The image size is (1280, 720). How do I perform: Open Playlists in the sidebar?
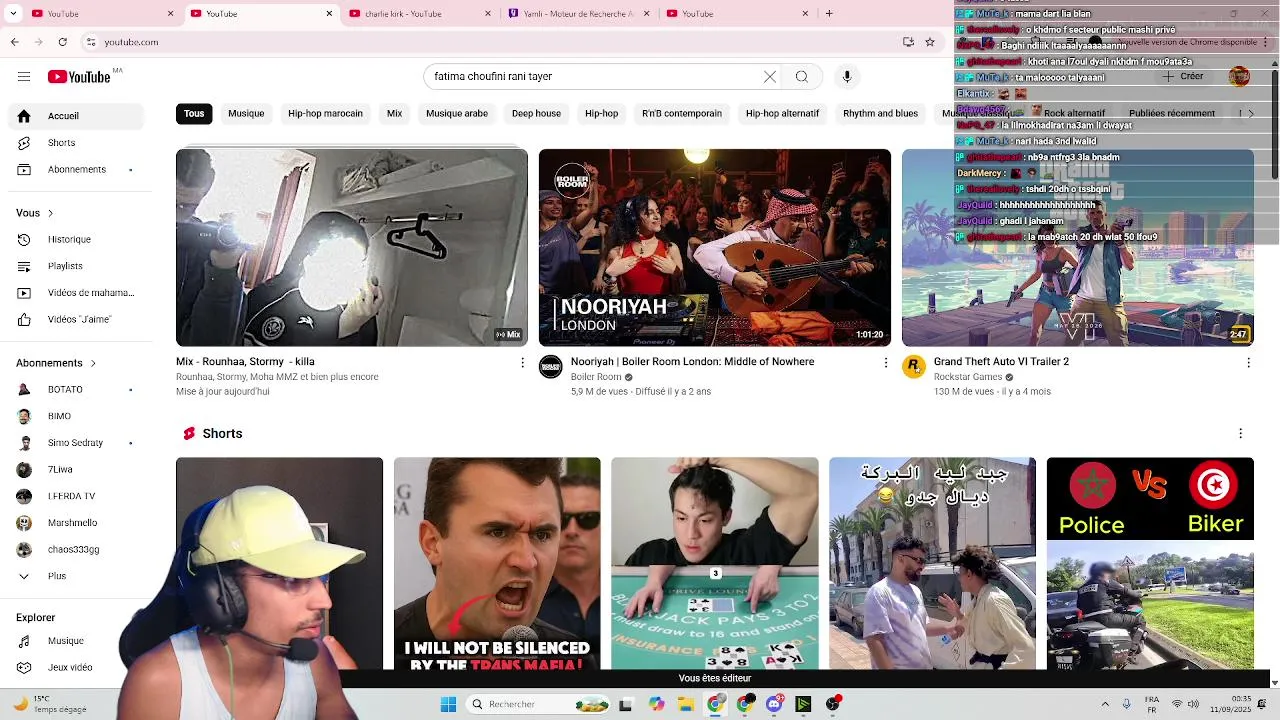80,266
